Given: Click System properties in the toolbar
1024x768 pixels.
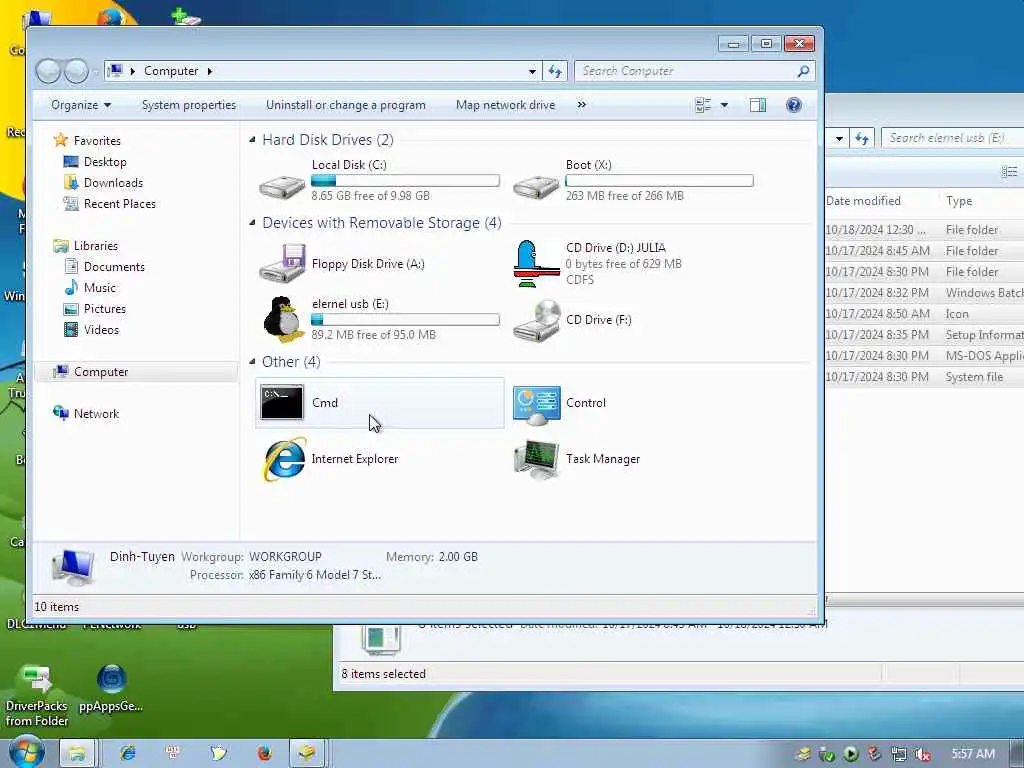Looking at the screenshot, I should click(189, 105).
